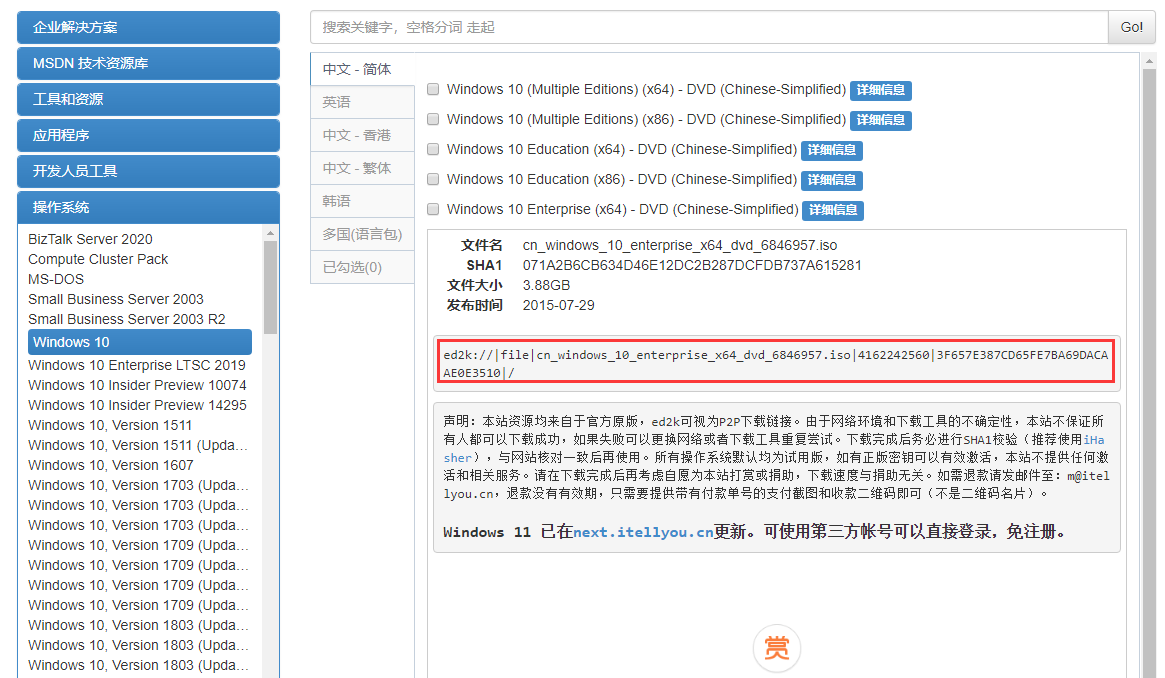Select Windows 10 Enterprise LTSC 2019 in list
Viewport: 1165px width, 678px height.
tap(137, 365)
